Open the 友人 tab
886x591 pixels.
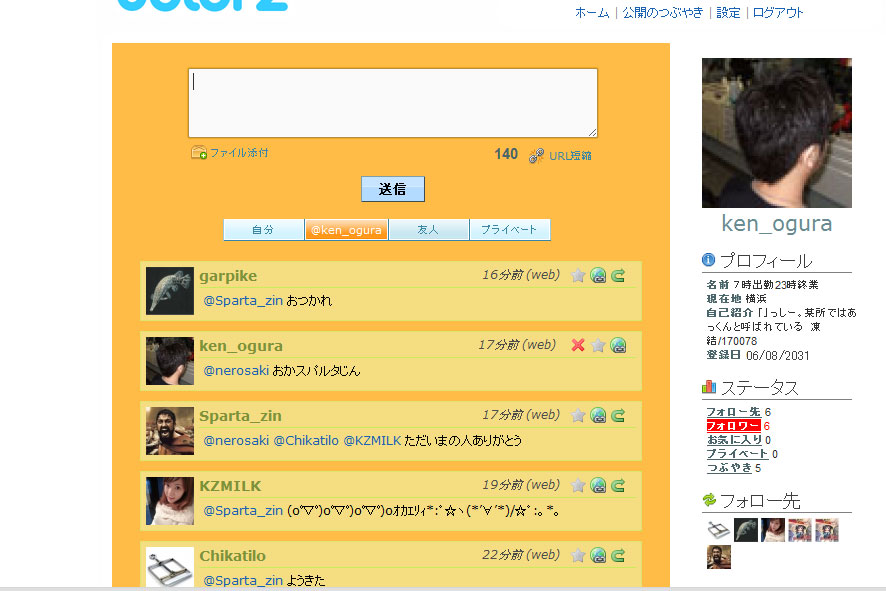pos(428,230)
